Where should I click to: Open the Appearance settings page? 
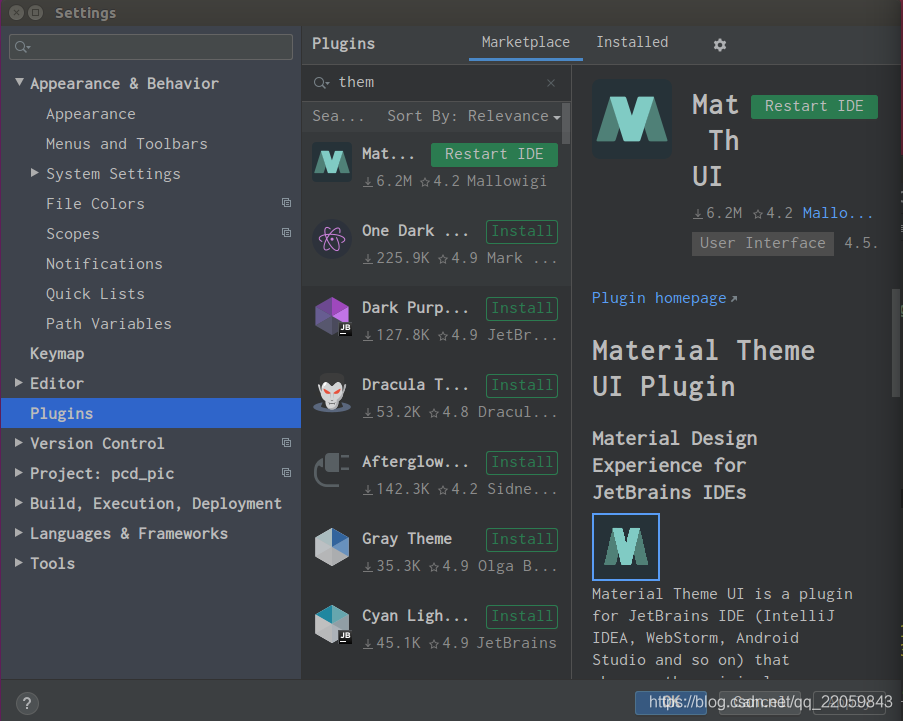91,114
